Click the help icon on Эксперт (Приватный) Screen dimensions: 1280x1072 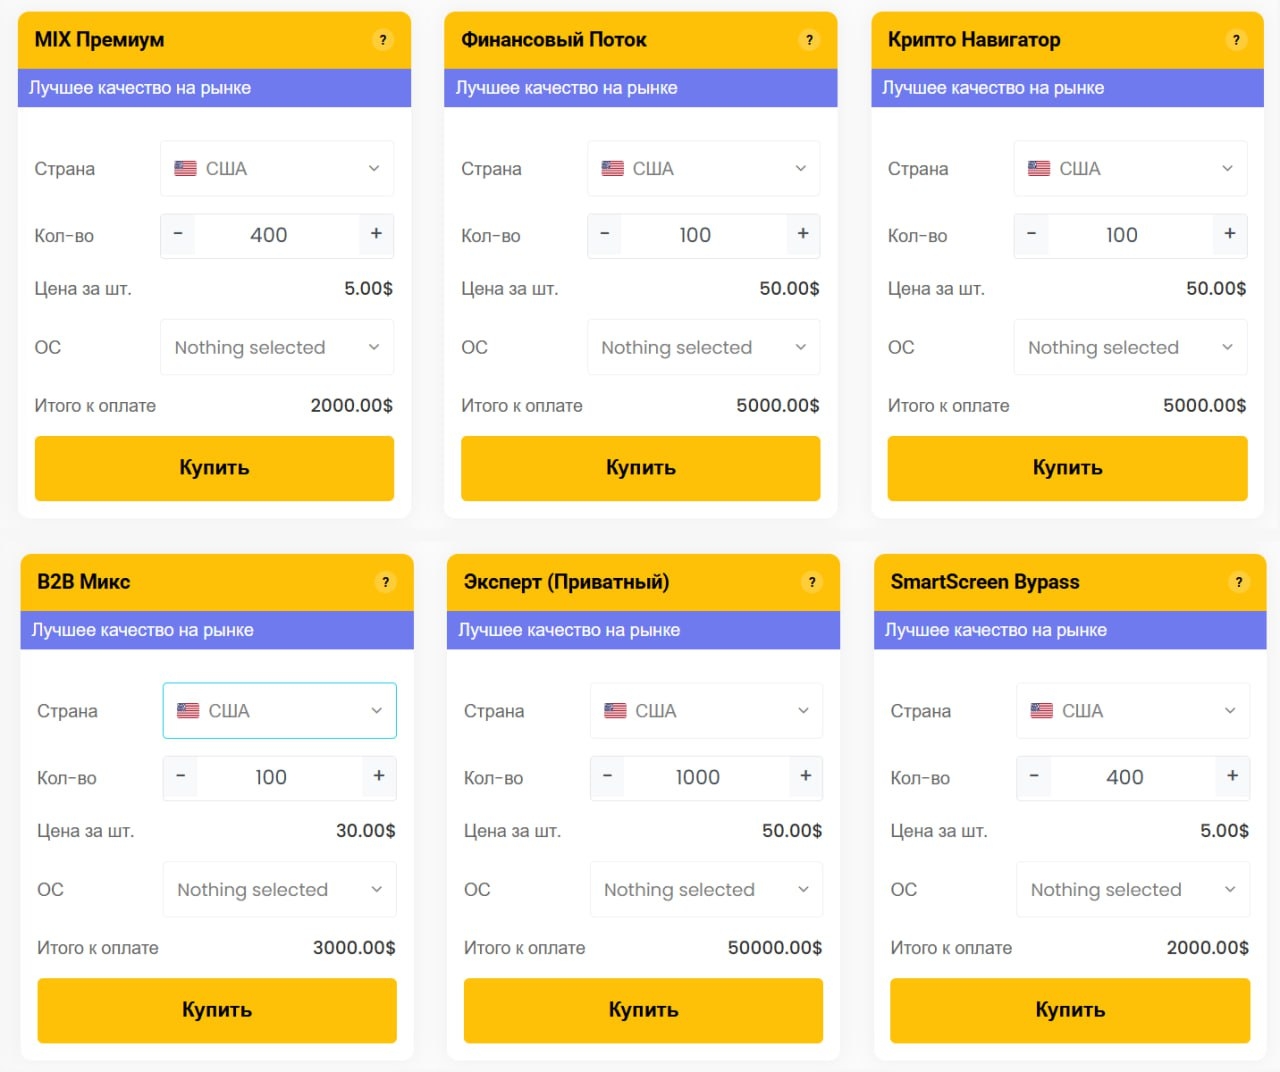(x=812, y=582)
